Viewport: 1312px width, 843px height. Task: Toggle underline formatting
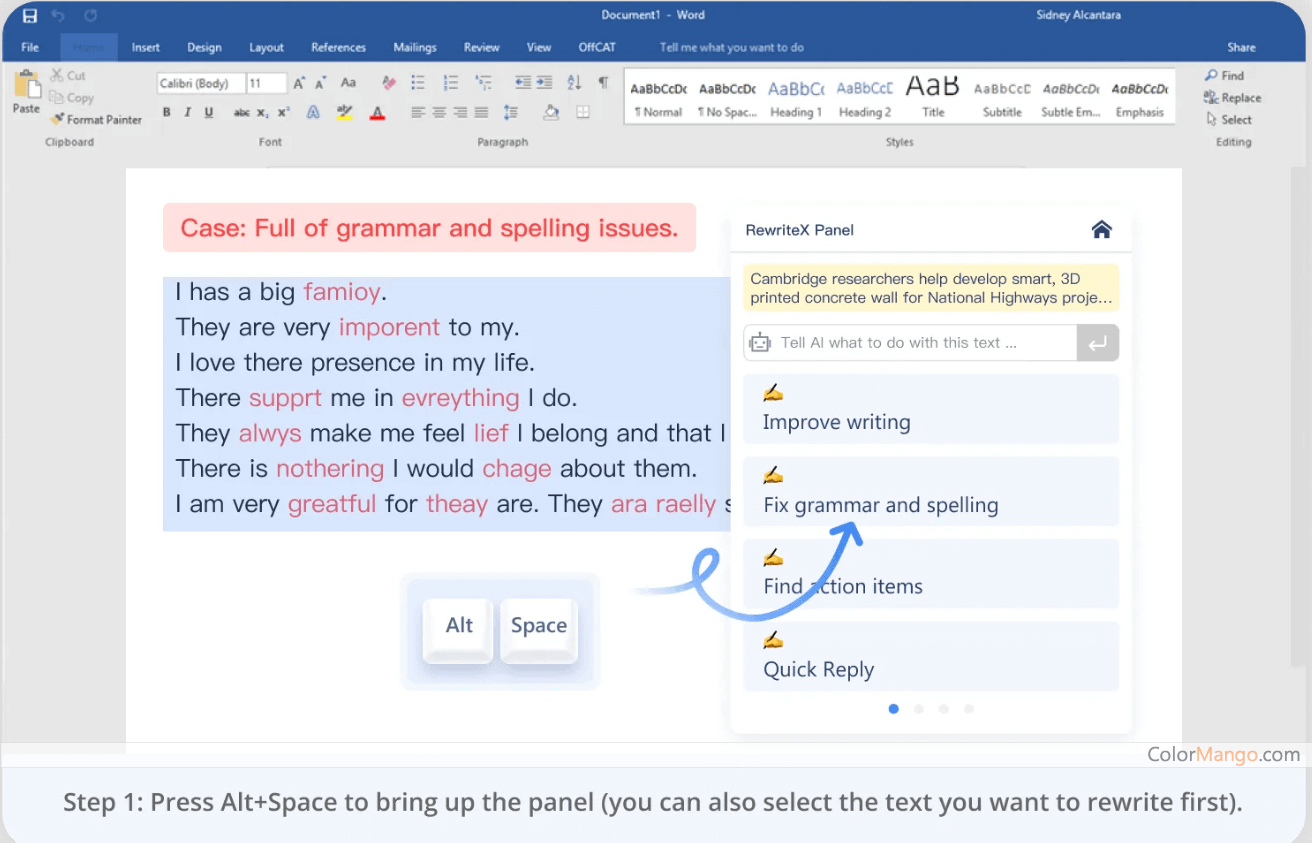pos(208,113)
